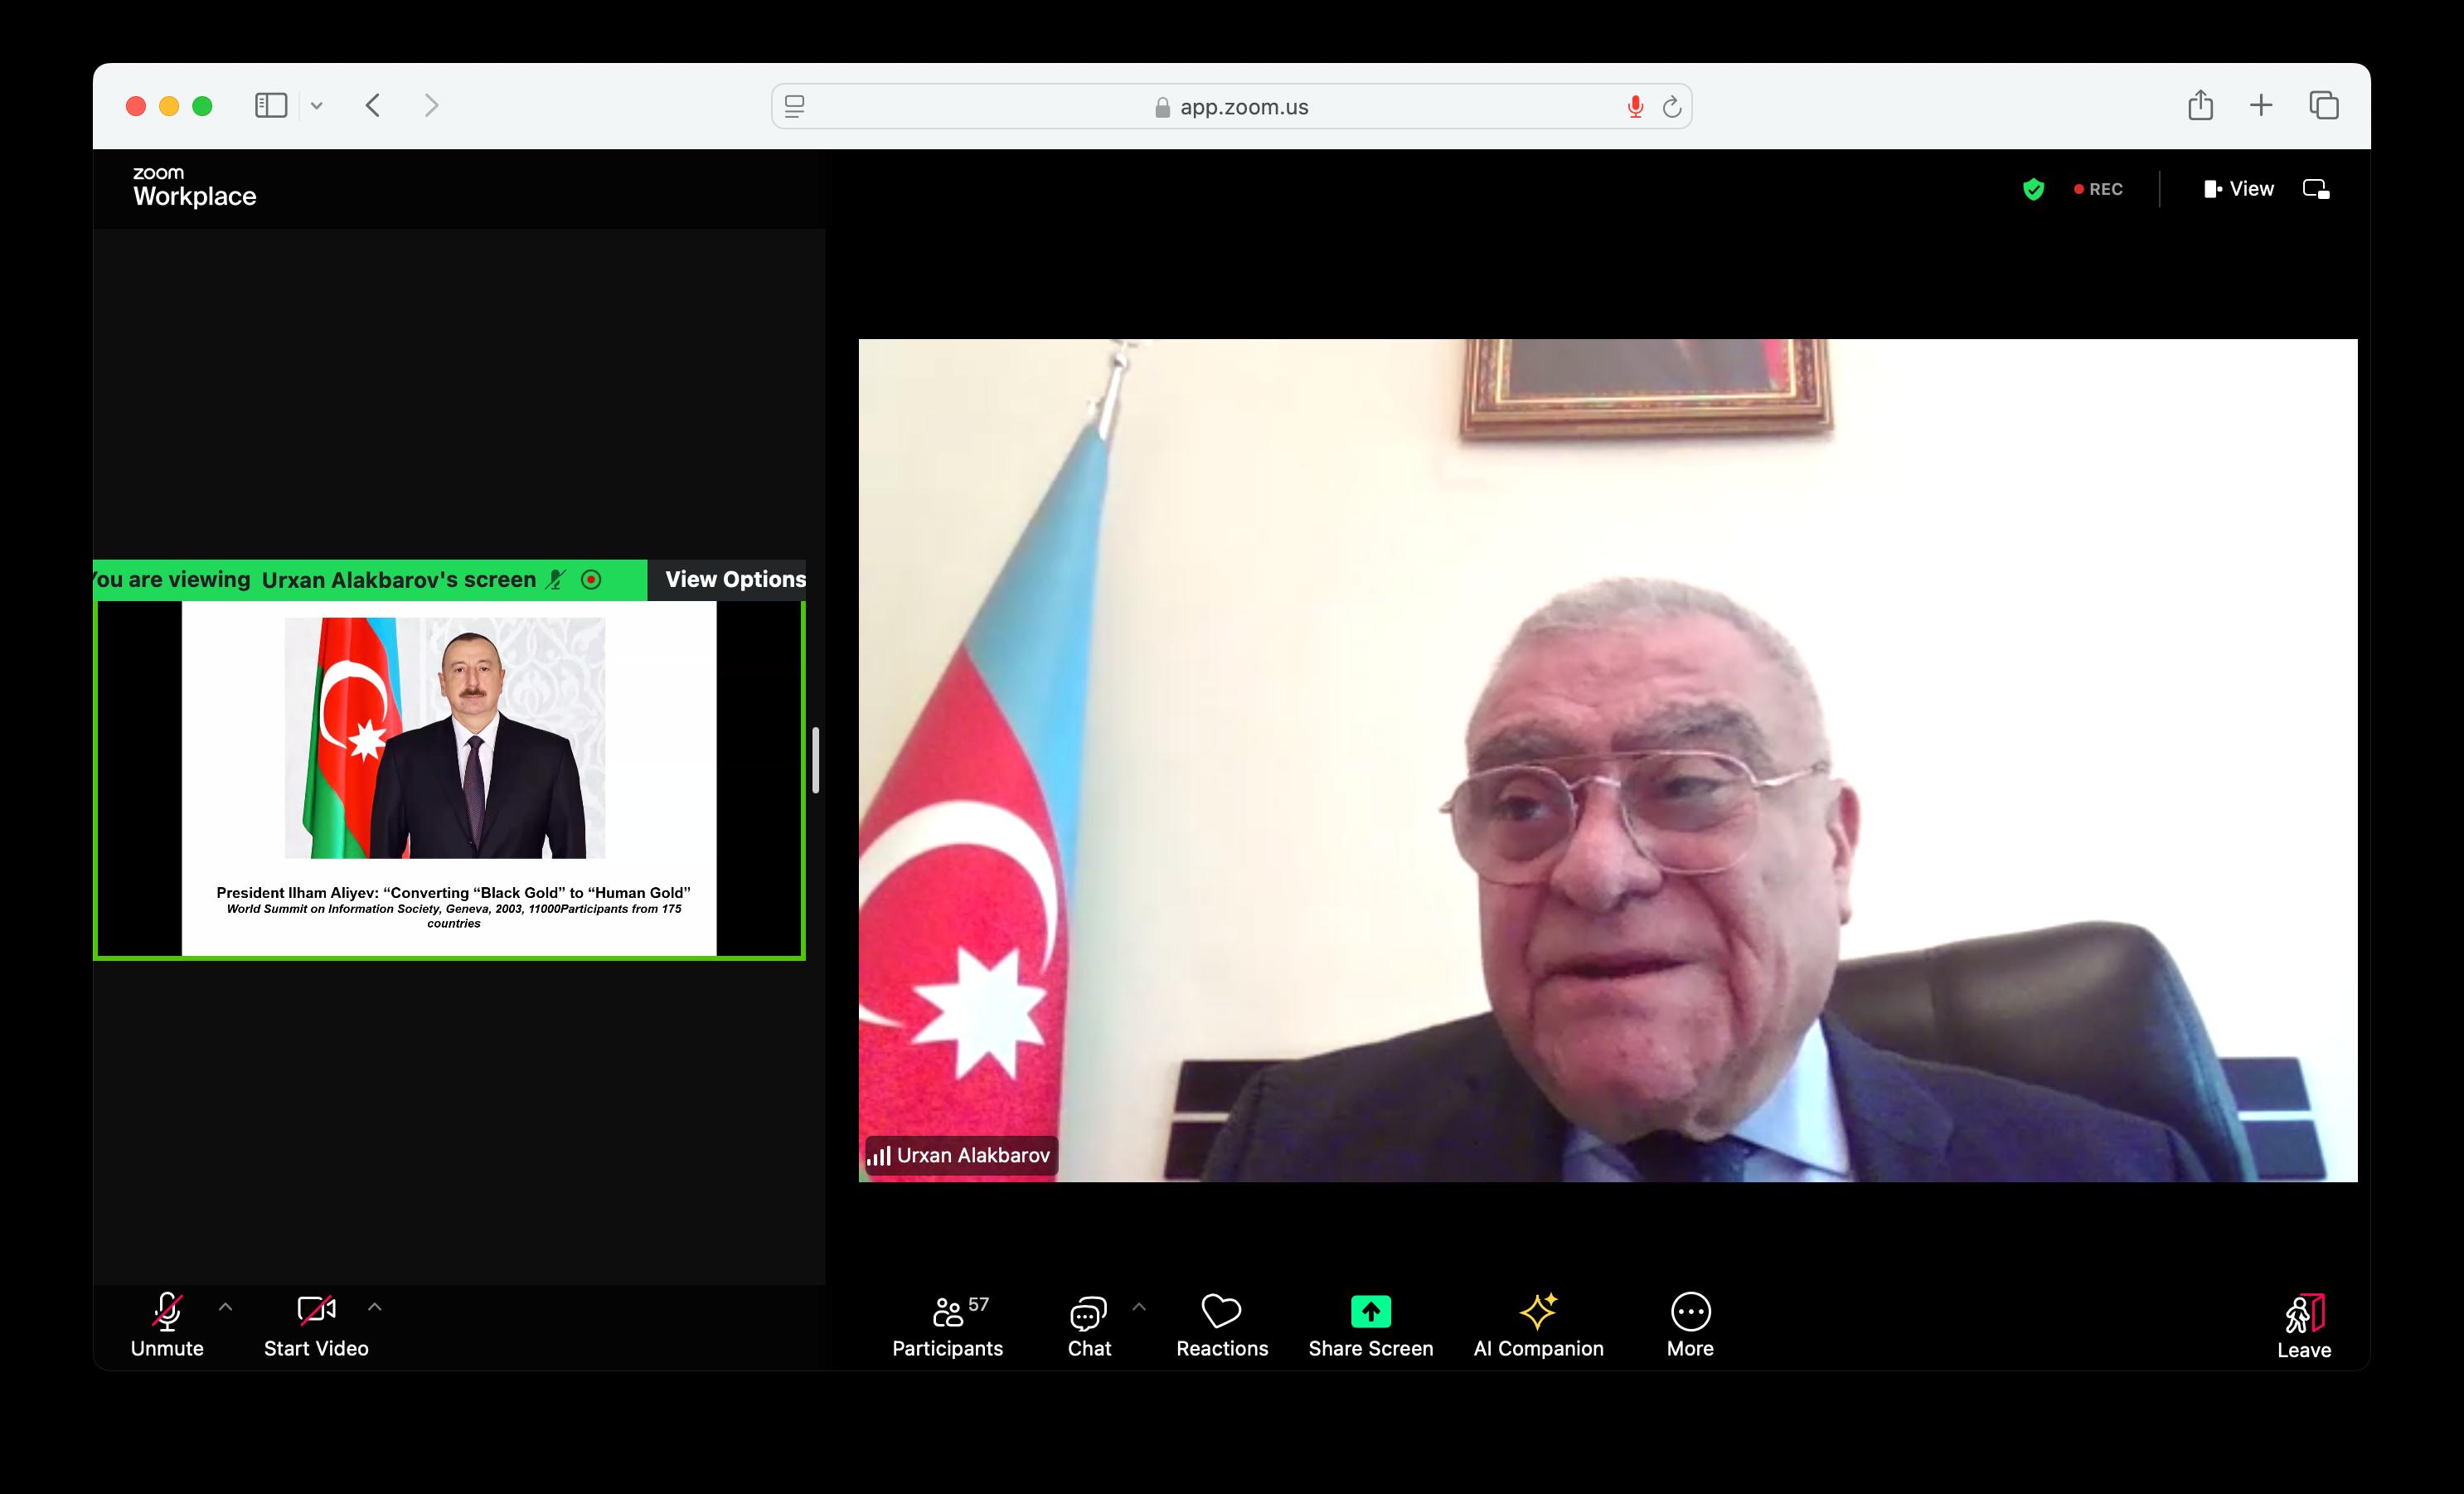This screenshot has width=2464, height=1494.
Task: Open the More options menu
Action: [x=1688, y=1324]
